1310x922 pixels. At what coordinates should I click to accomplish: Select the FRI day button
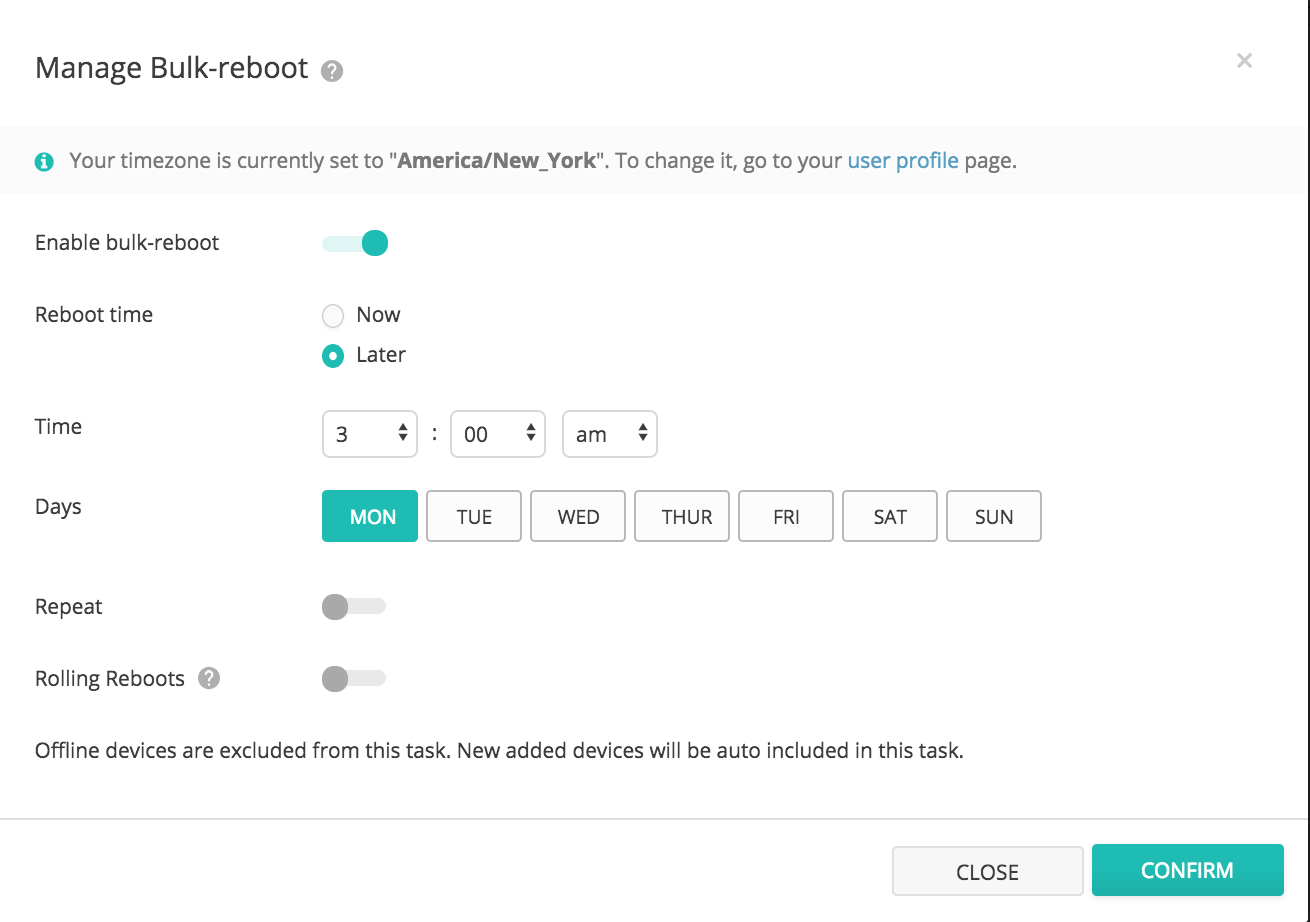pos(786,516)
